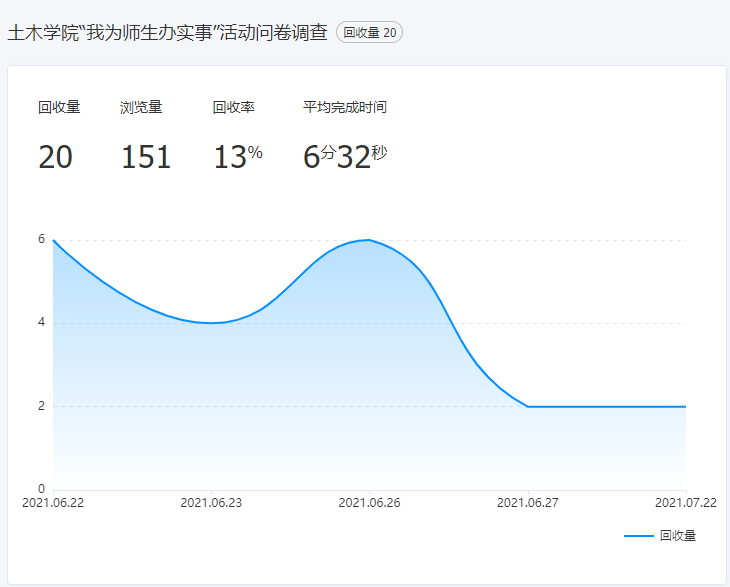The height and width of the screenshot is (587, 730).
Task: Click the line's starting point at 2021.06.22
Action: click(54, 240)
